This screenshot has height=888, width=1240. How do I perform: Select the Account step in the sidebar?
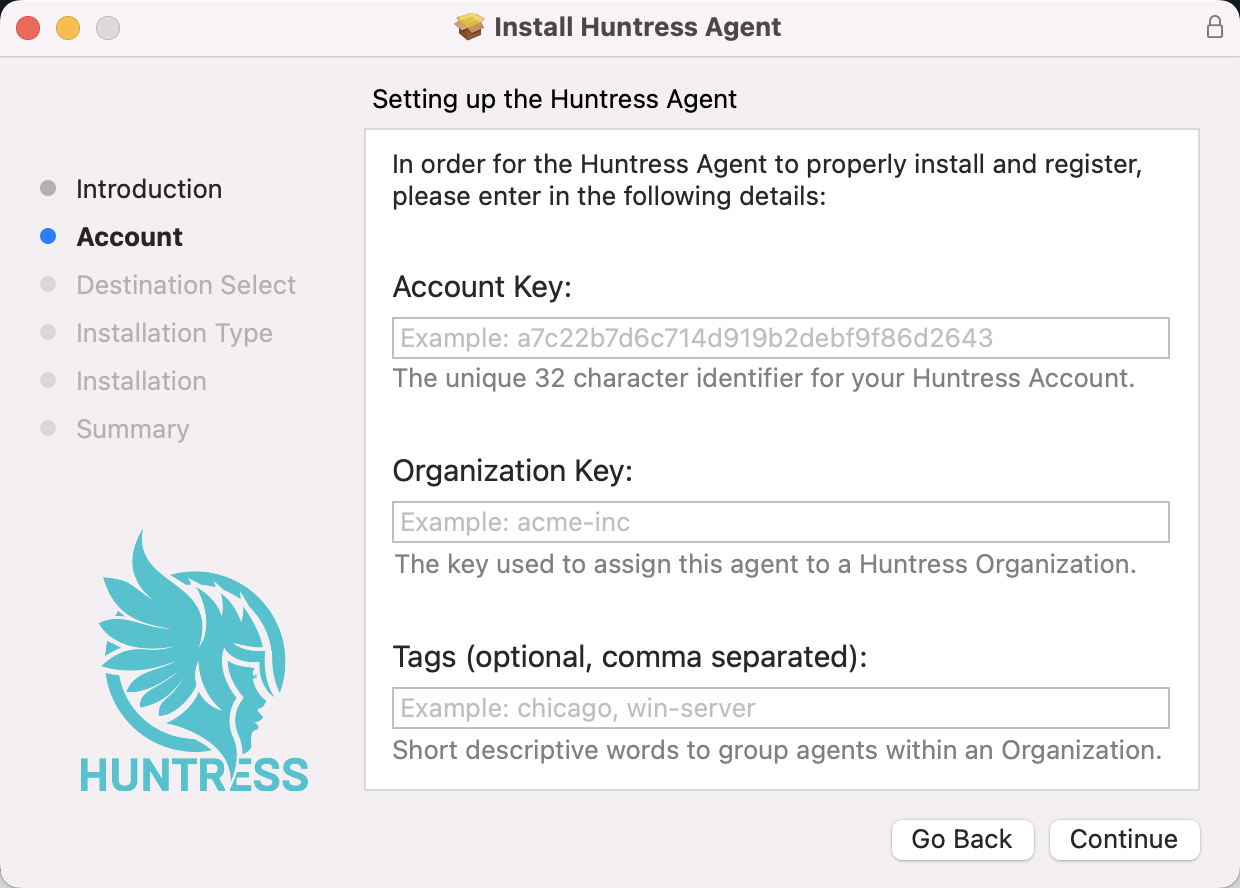coord(129,236)
